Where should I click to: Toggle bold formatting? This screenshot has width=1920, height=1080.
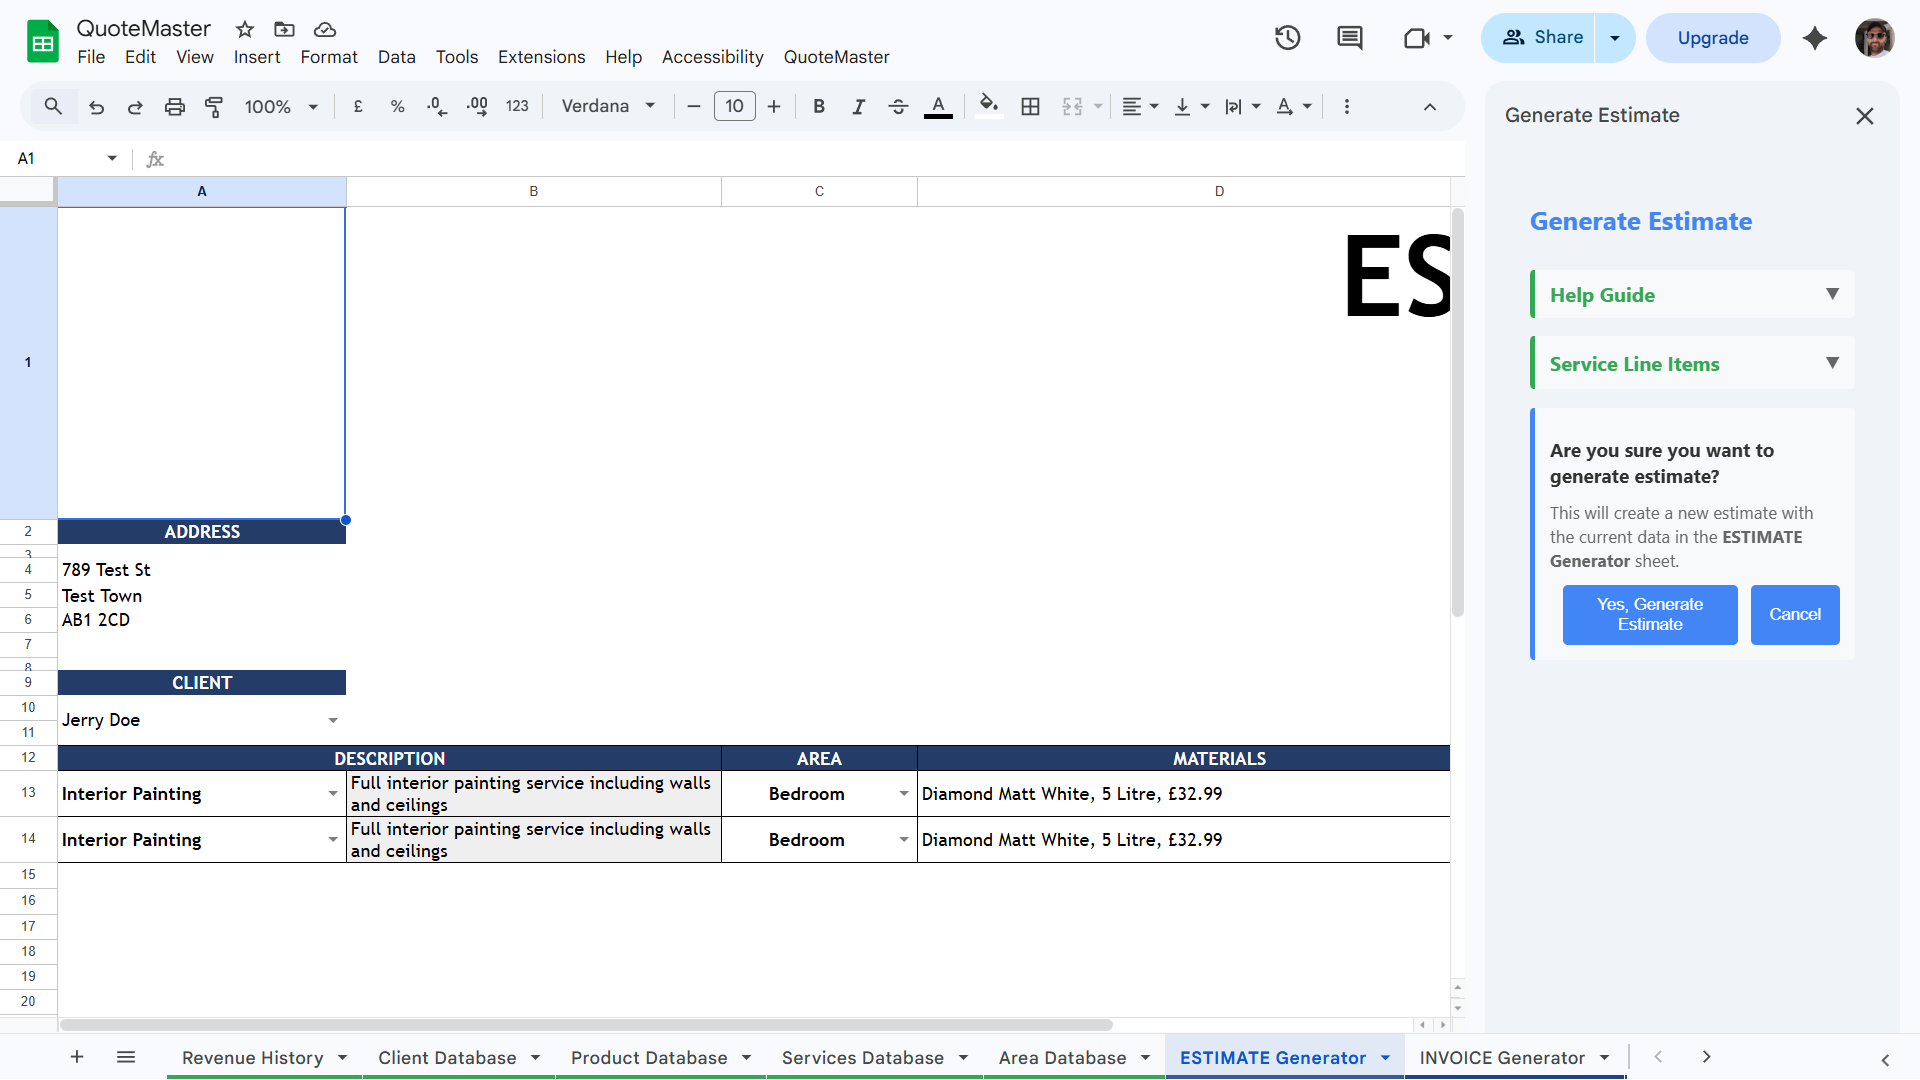point(819,106)
